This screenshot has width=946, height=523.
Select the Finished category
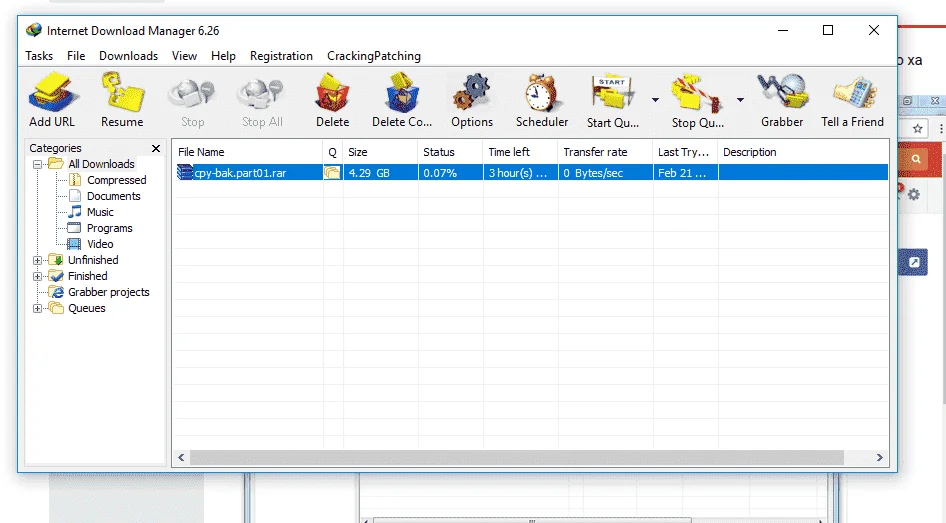tap(87, 276)
